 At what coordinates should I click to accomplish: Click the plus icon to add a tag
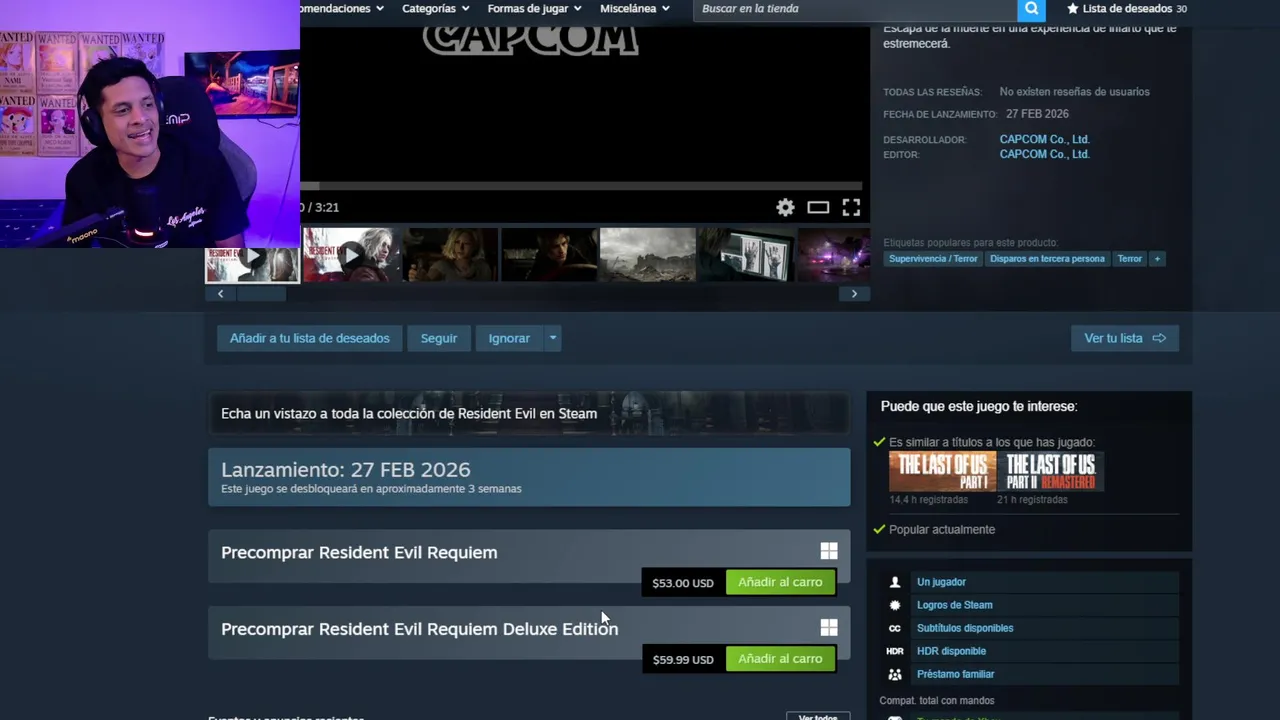click(x=1157, y=259)
